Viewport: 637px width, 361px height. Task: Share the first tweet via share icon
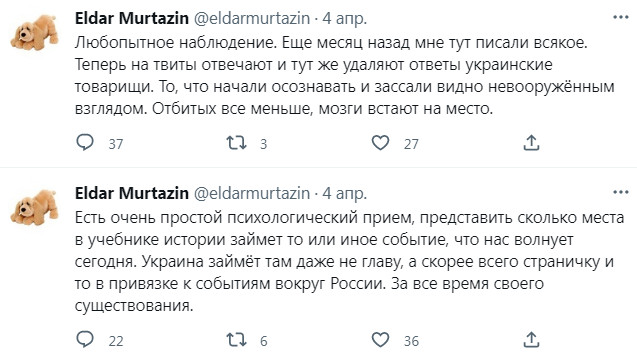(x=531, y=143)
